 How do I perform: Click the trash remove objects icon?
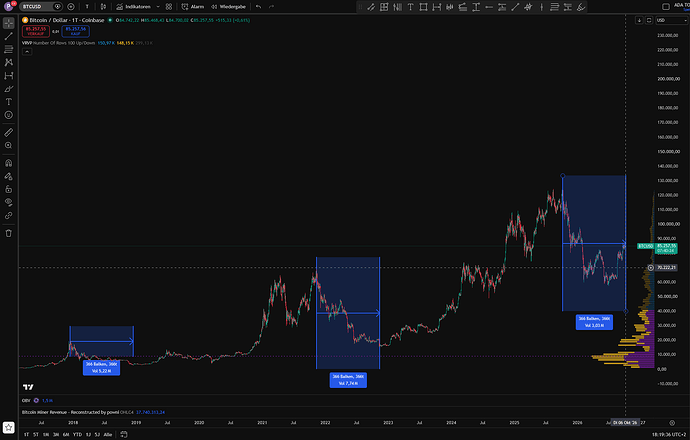8,233
